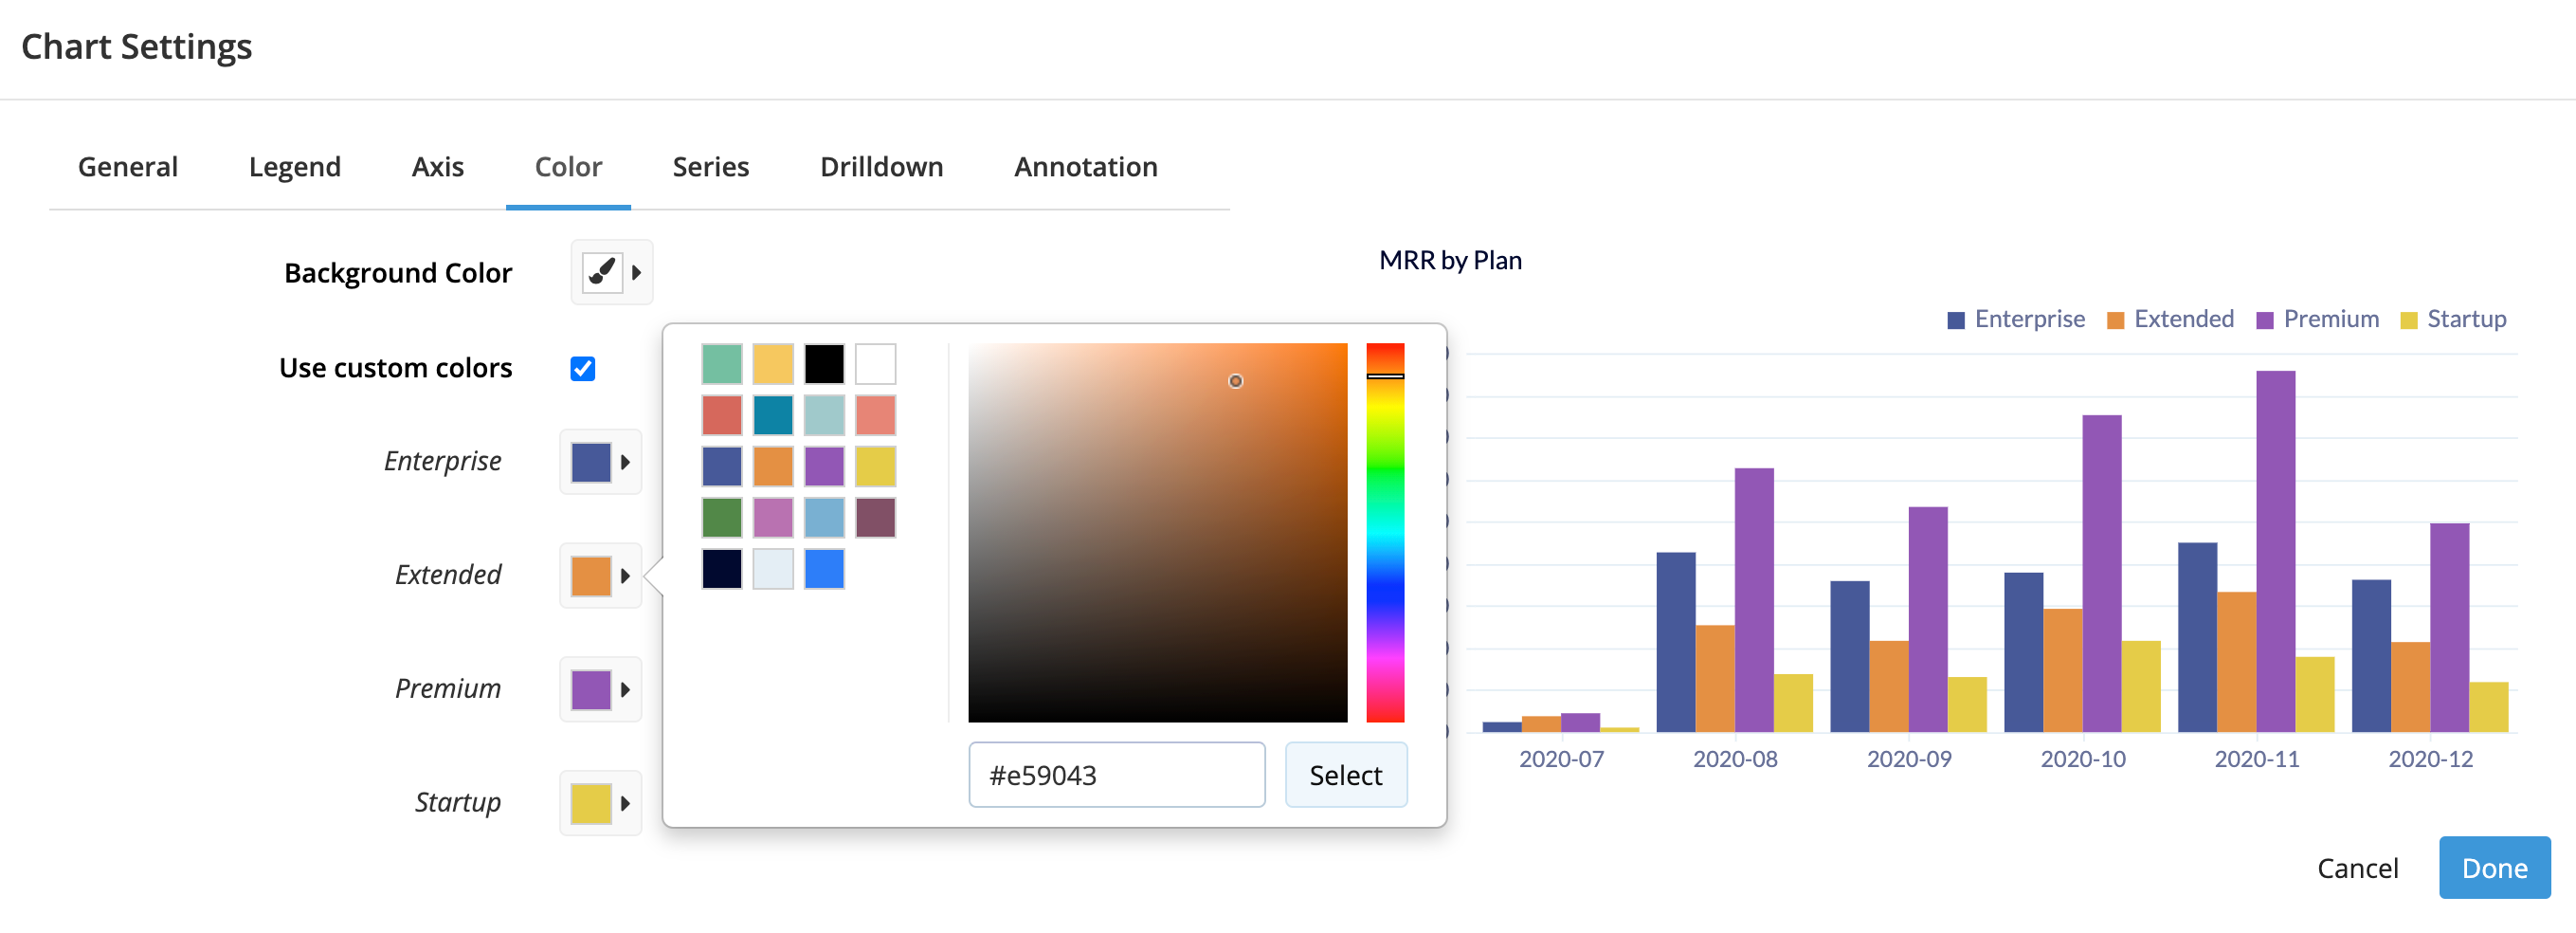Image resolution: width=2576 pixels, height=933 pixels.
Task: Uncheck the Use custom colors checkbox
Action: coord(583,369)
